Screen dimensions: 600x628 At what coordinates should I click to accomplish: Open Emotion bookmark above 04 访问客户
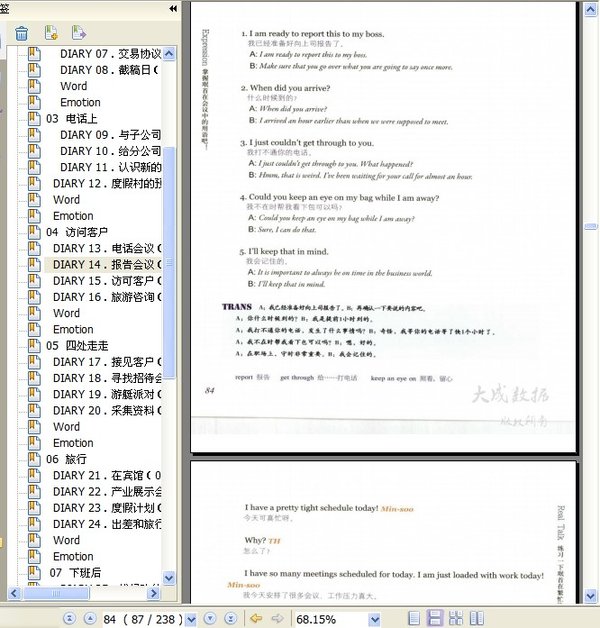click(73, 216)
